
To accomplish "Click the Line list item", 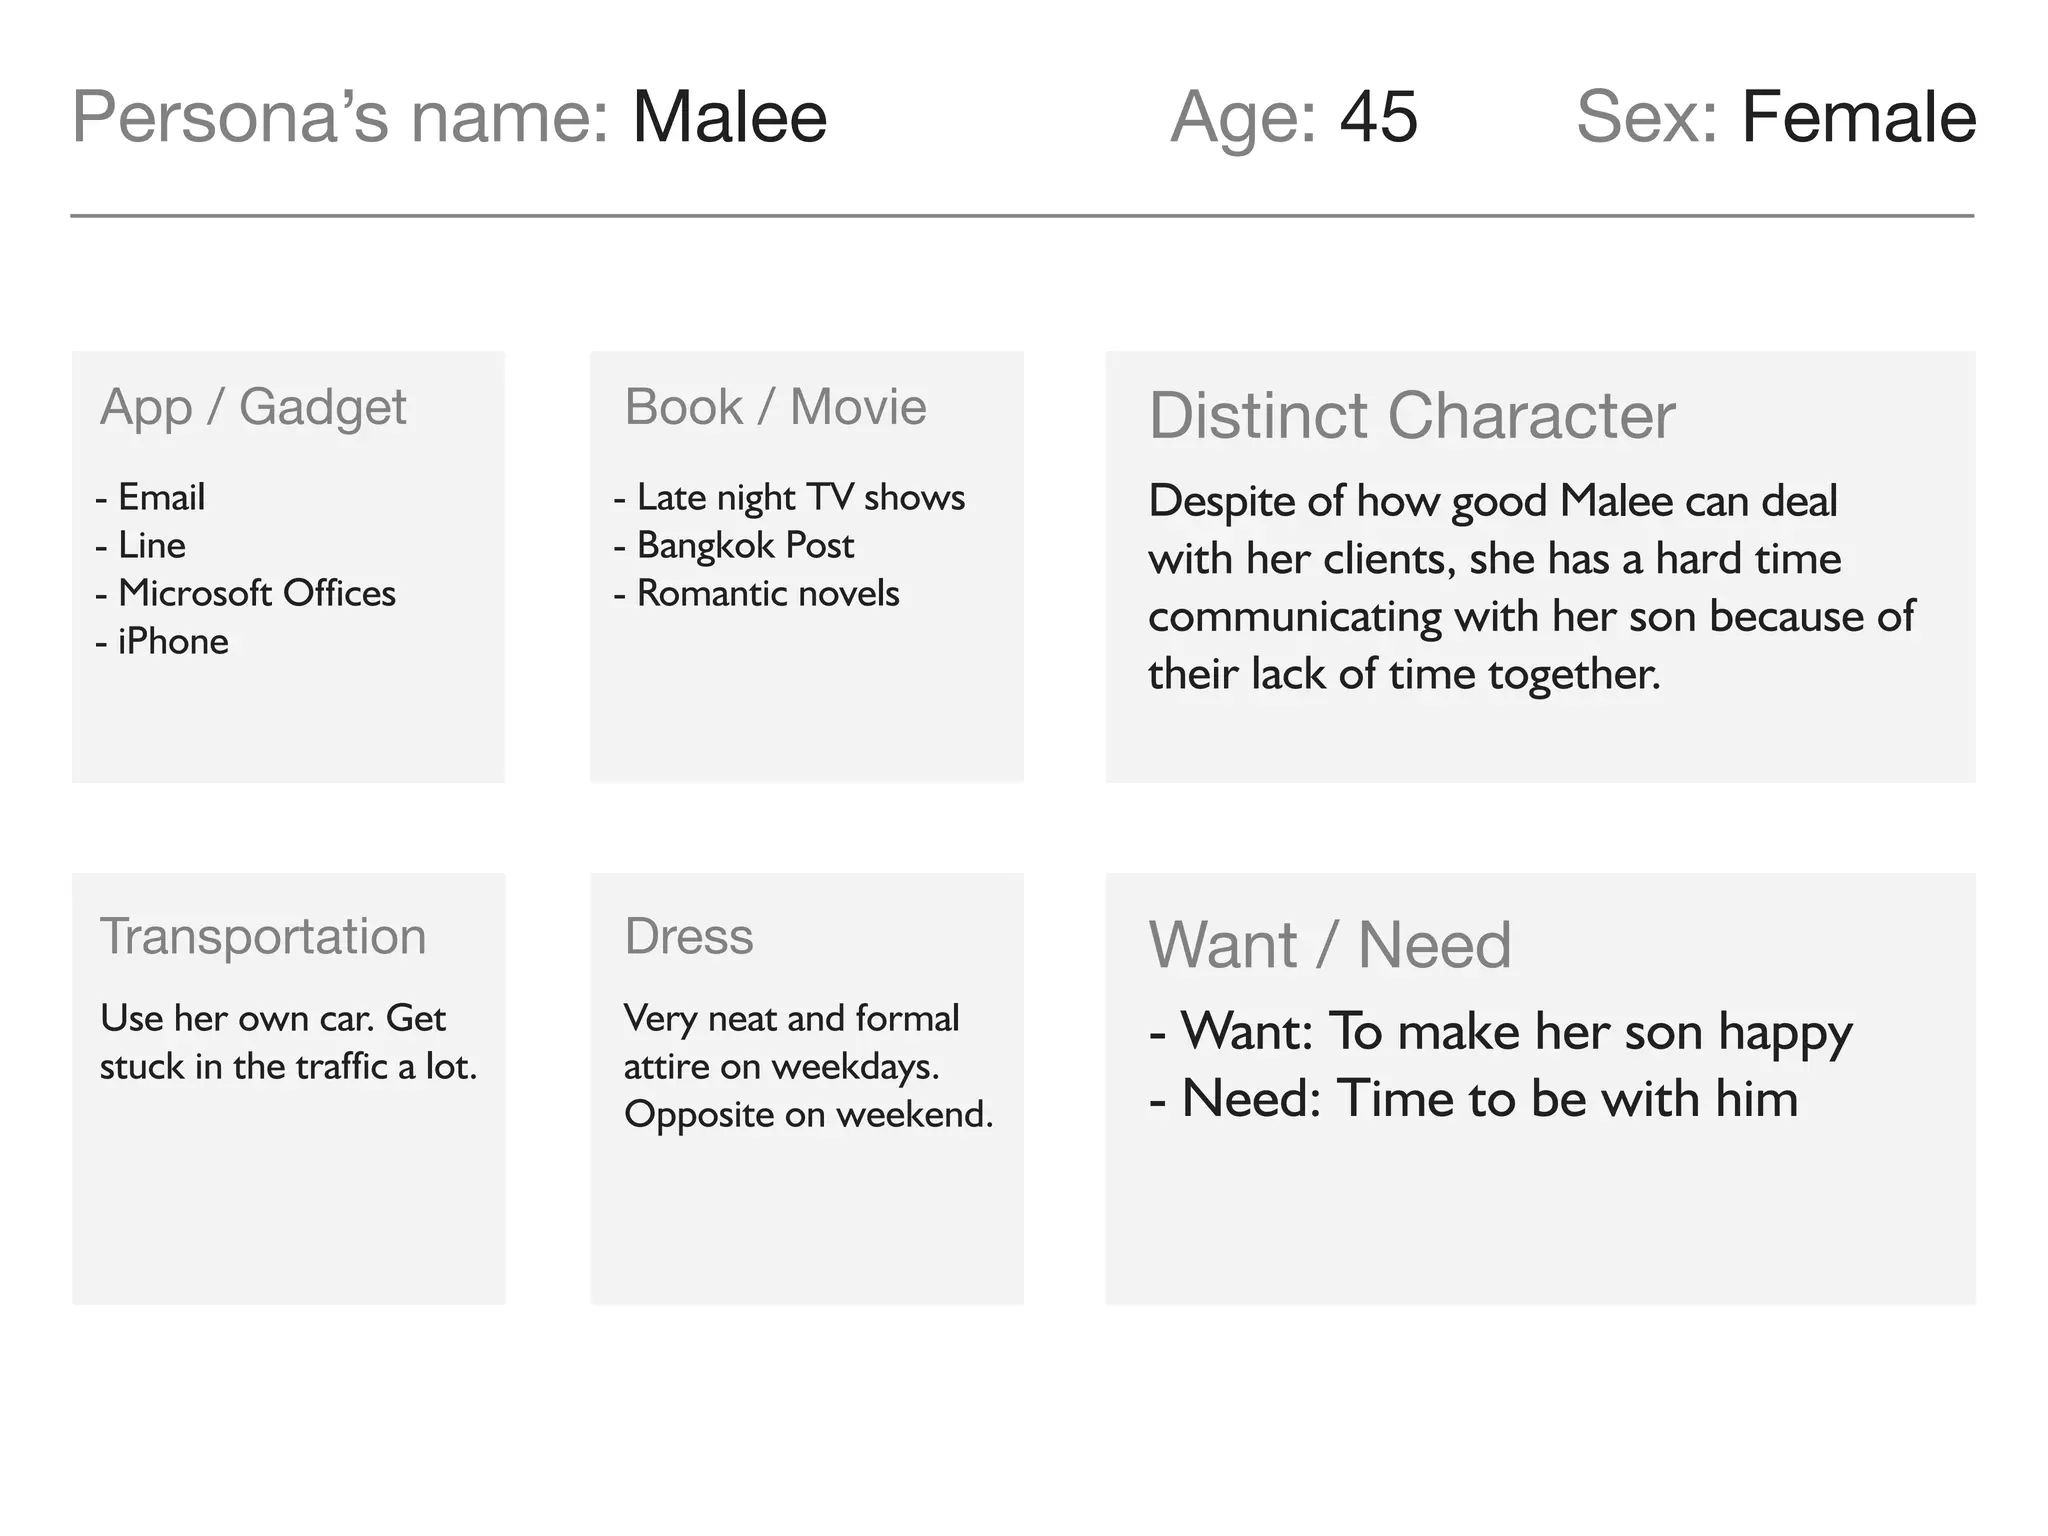I will pos(151,545).
